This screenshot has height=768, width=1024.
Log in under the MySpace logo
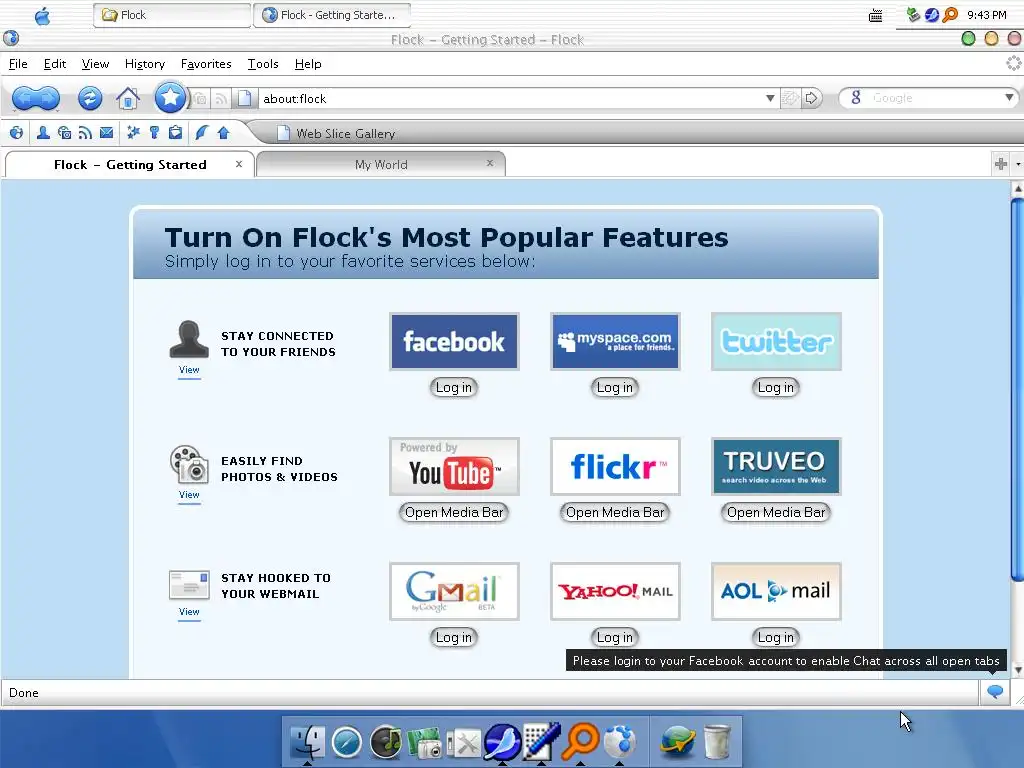pos(615,387)
